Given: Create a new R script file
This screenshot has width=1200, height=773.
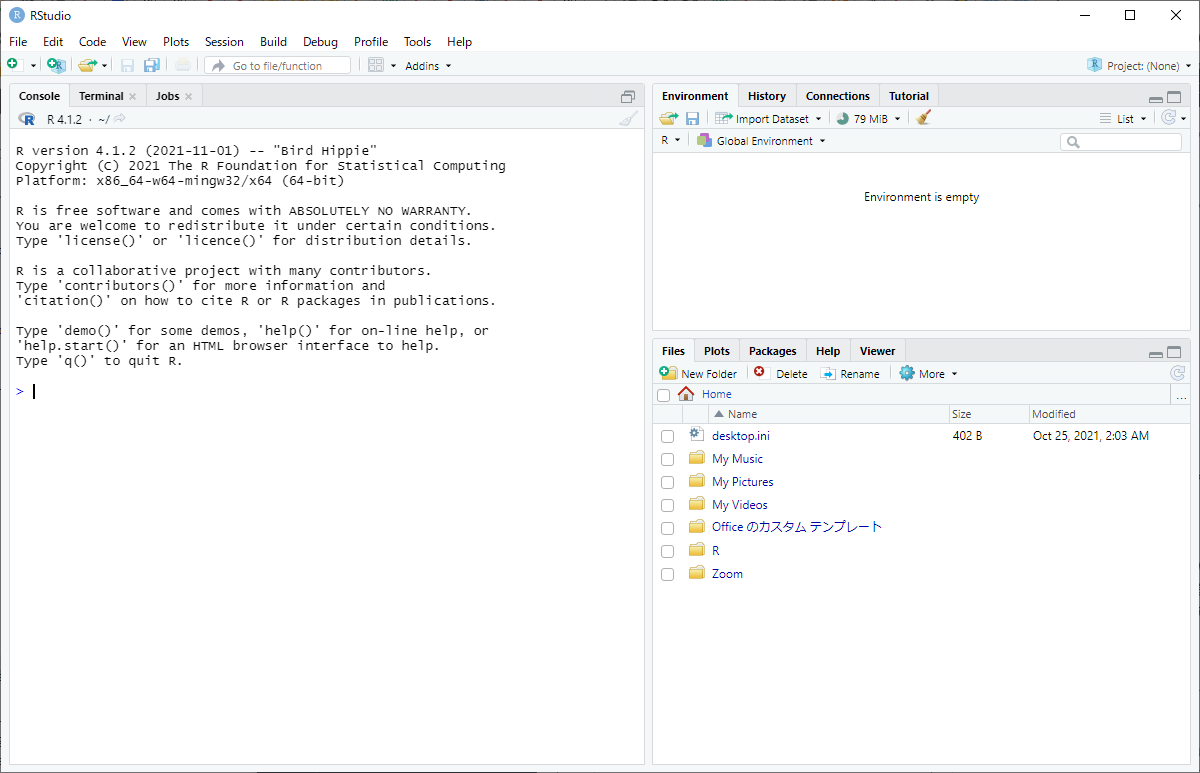Looking at the screenshot, I should tap(16, 63).
